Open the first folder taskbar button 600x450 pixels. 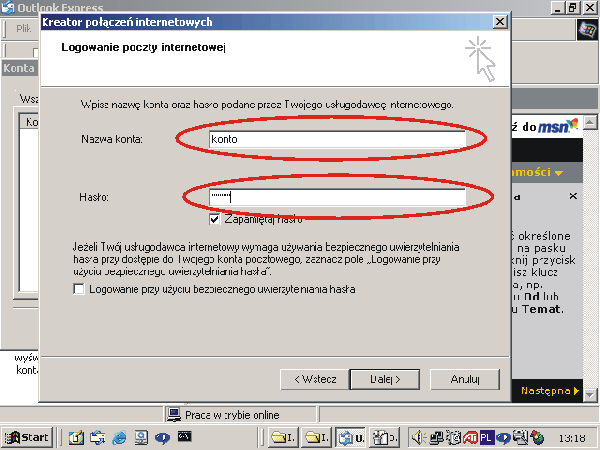click(284, 437)
